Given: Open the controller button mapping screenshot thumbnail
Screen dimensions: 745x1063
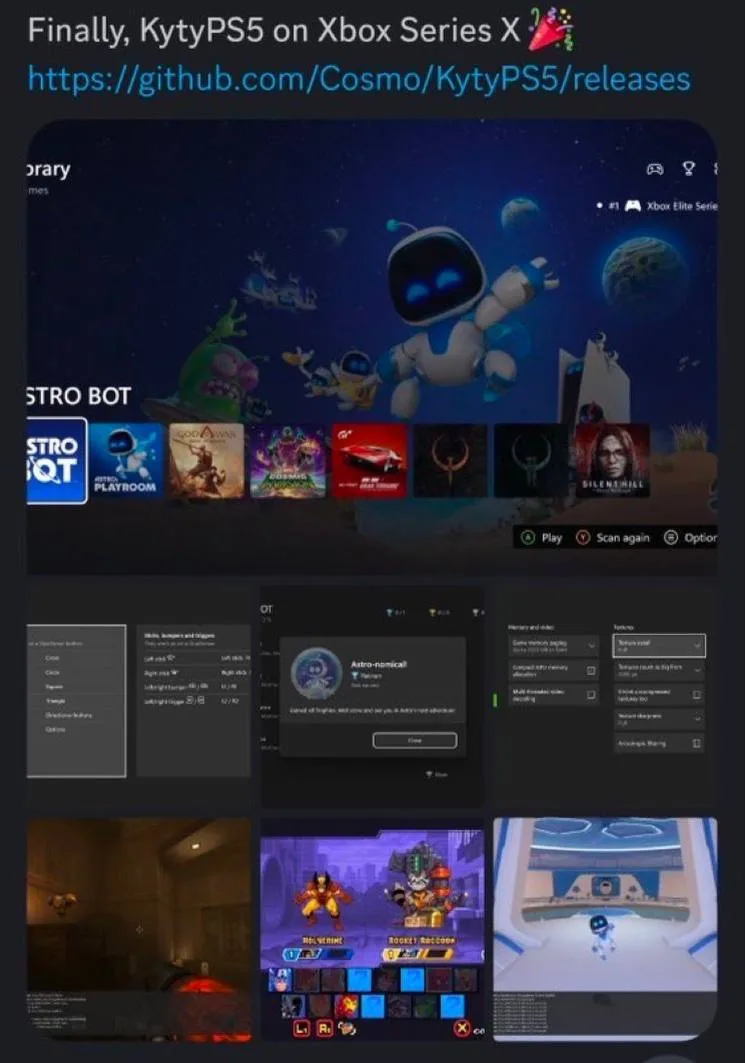Looking at the screenshot, I should [139, 697].
